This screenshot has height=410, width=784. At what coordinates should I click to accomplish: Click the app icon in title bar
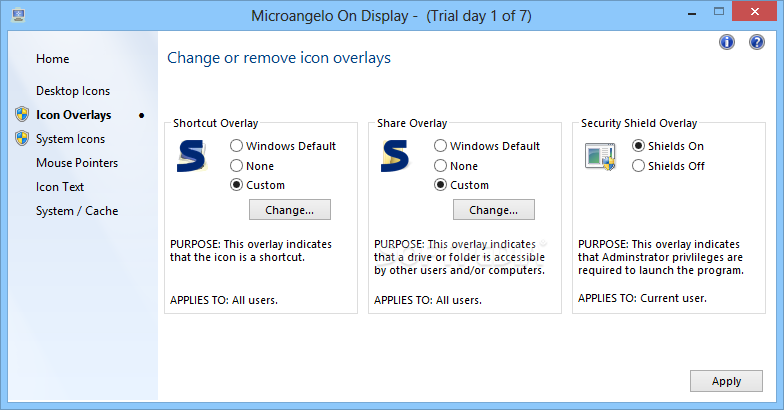[x=19, y=15]
